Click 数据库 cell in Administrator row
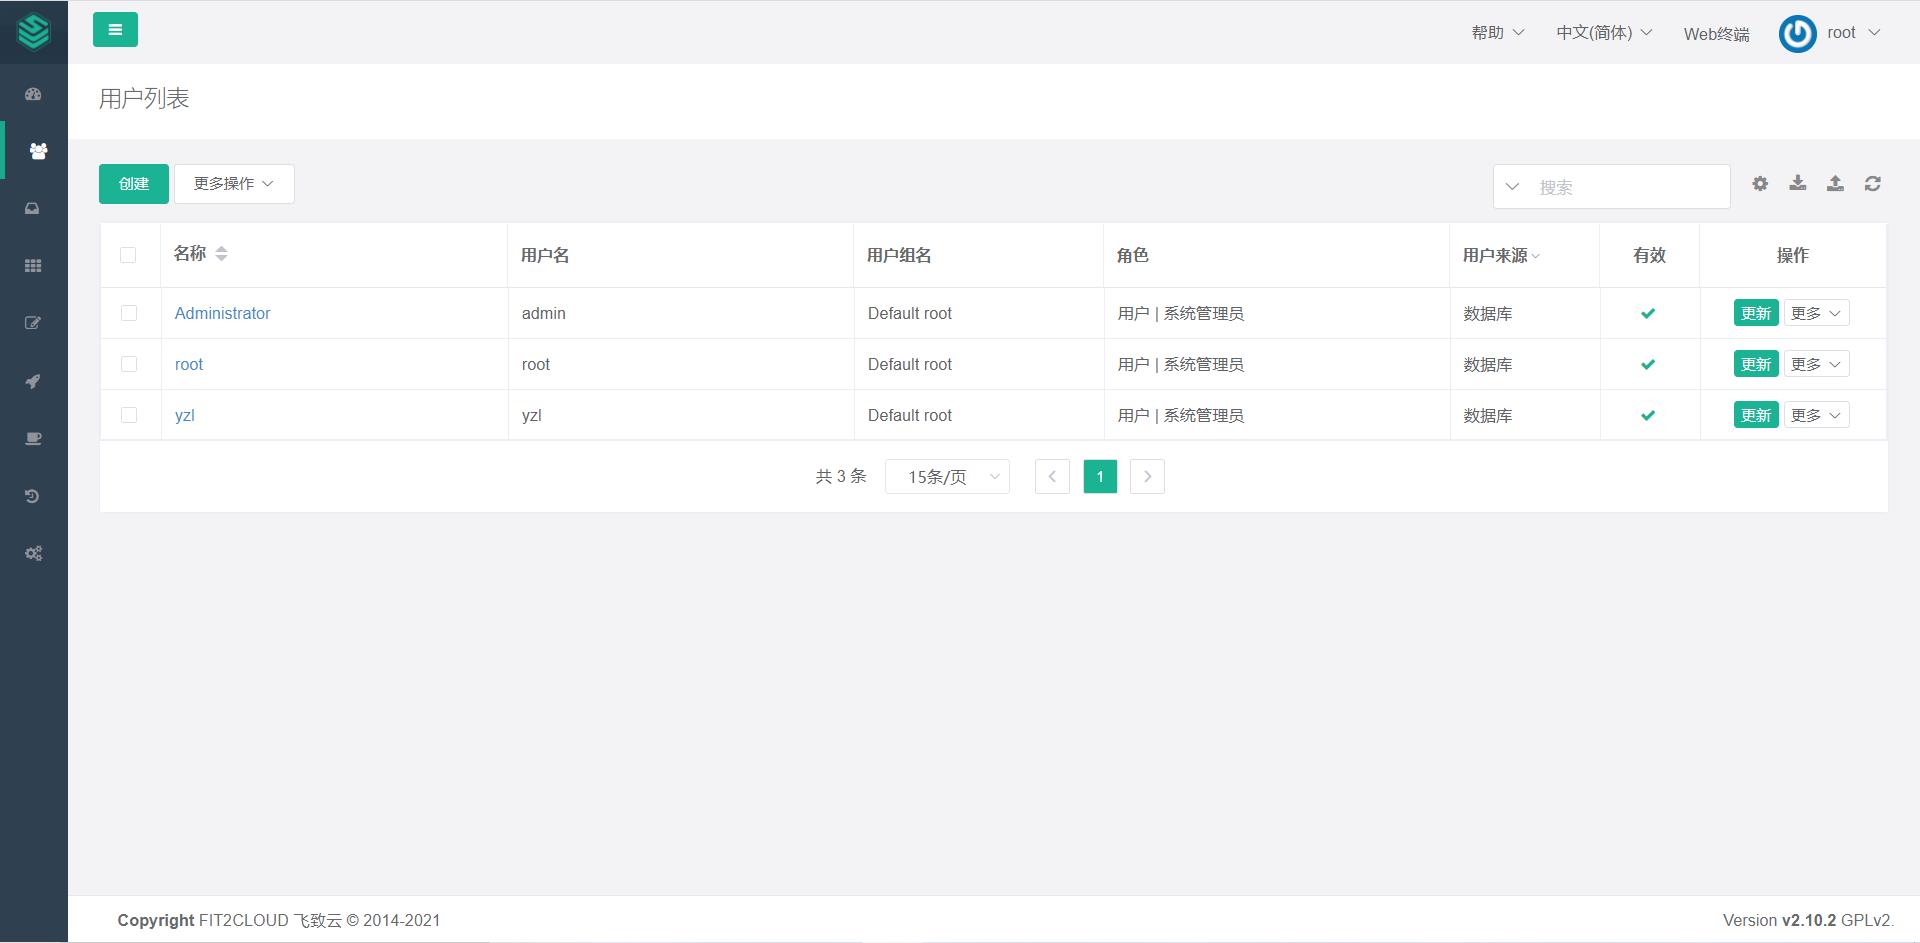The width and height of the screenshot is (1920, 943). 1488,313
